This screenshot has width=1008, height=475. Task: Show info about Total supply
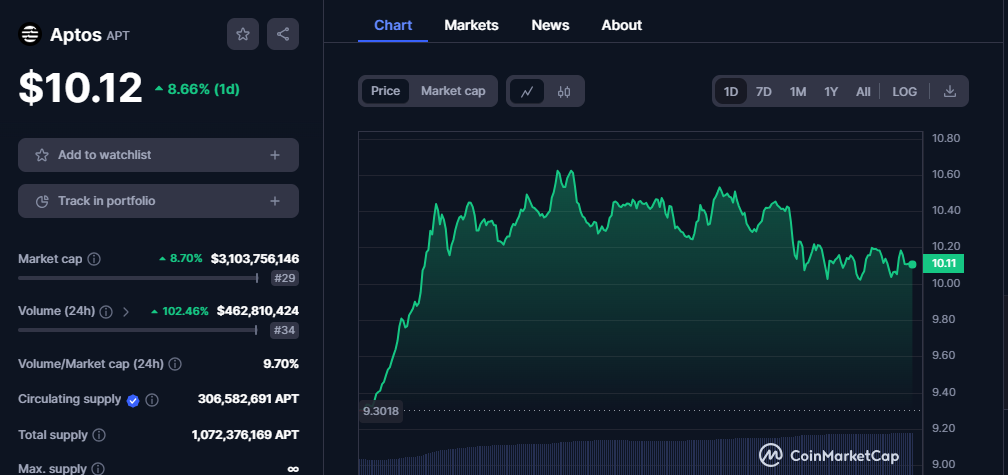pos(99,435)
